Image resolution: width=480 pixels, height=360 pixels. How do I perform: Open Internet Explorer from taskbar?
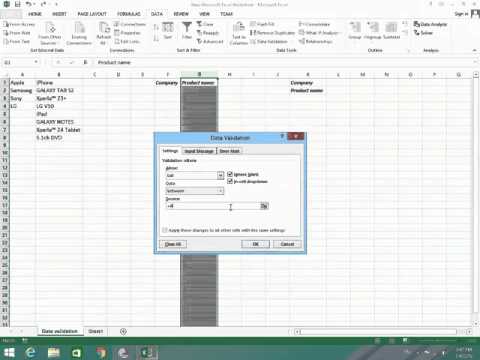(x=31, y=352)
